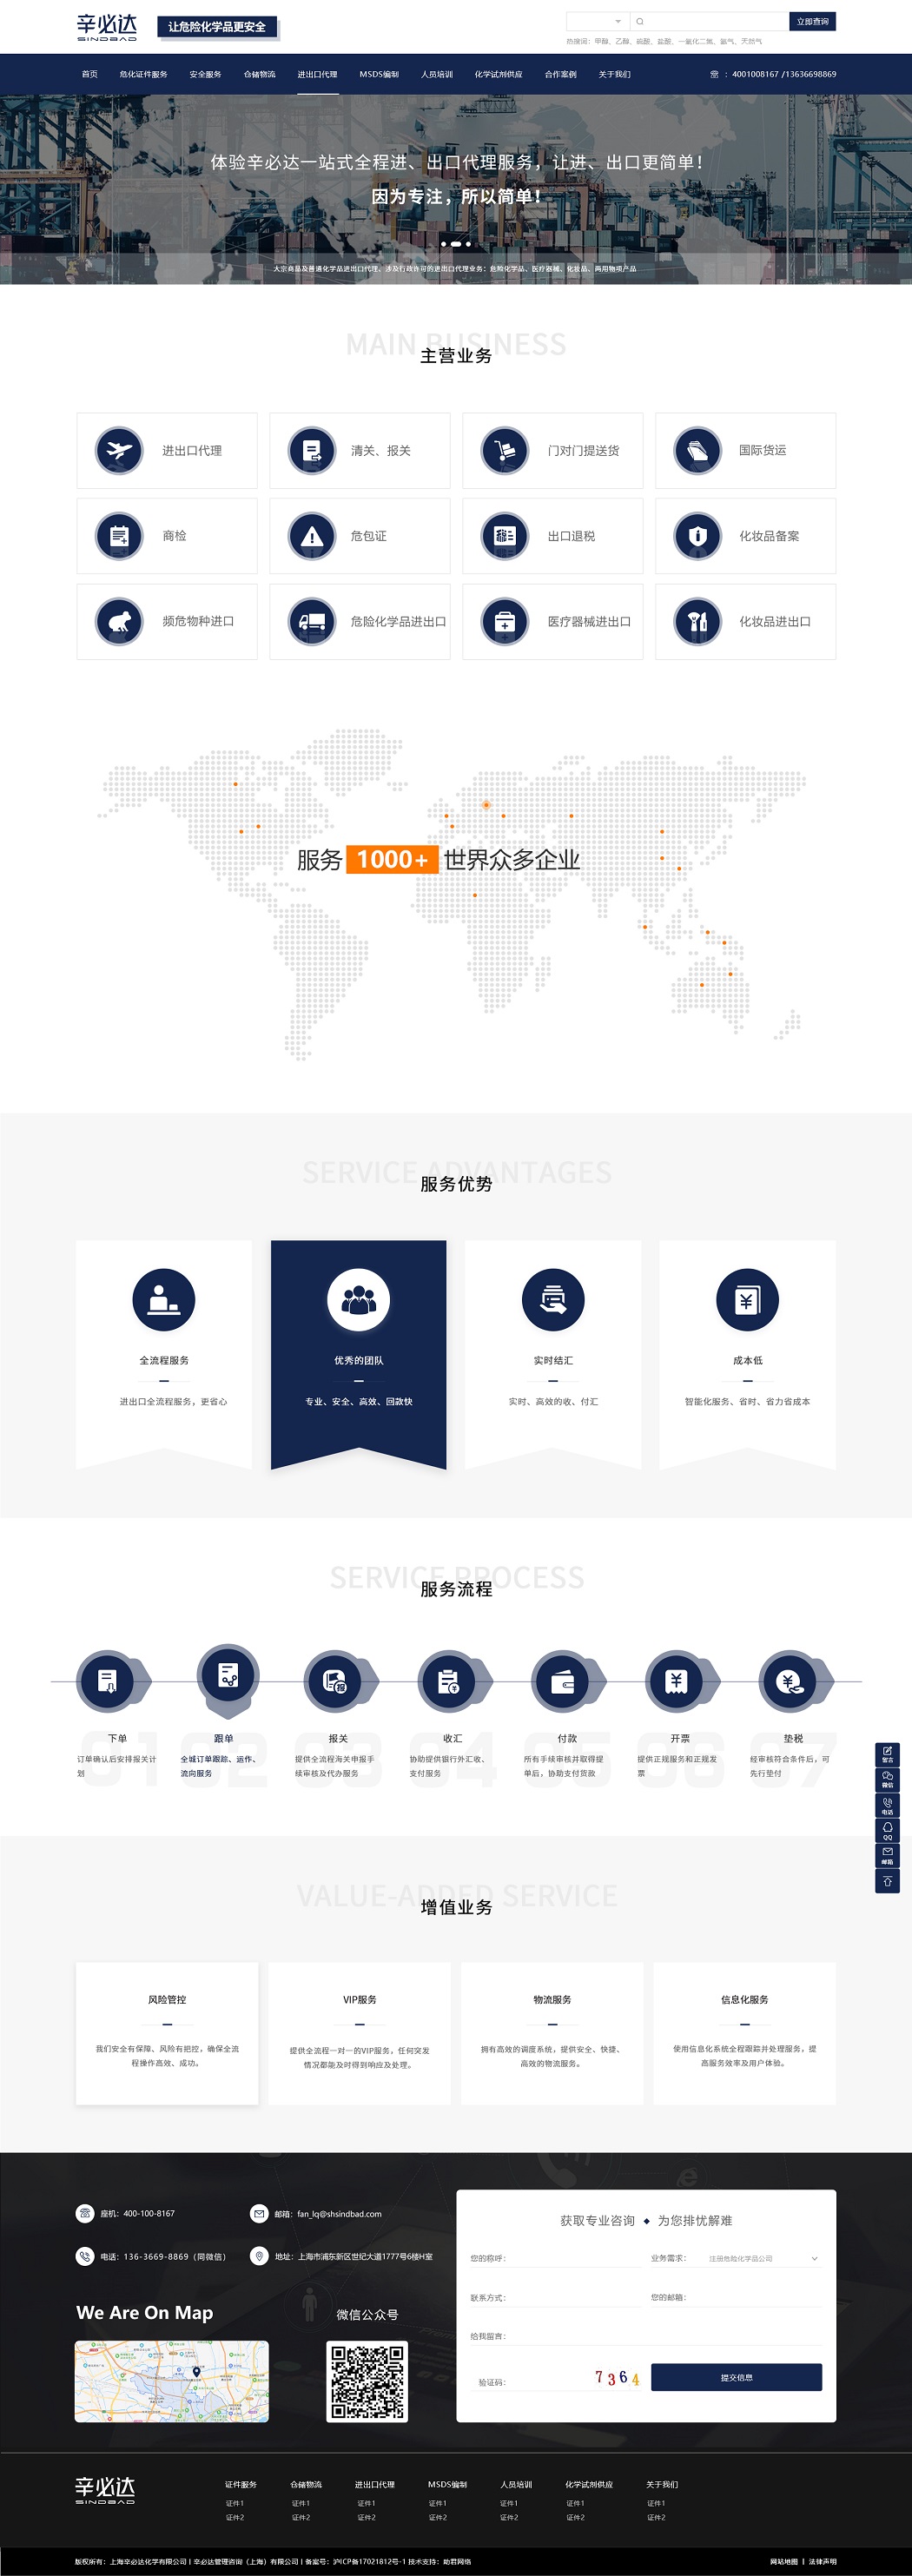Open the 濒危物种进口 animal icon

pyautogui.click(x=119, y=621)
